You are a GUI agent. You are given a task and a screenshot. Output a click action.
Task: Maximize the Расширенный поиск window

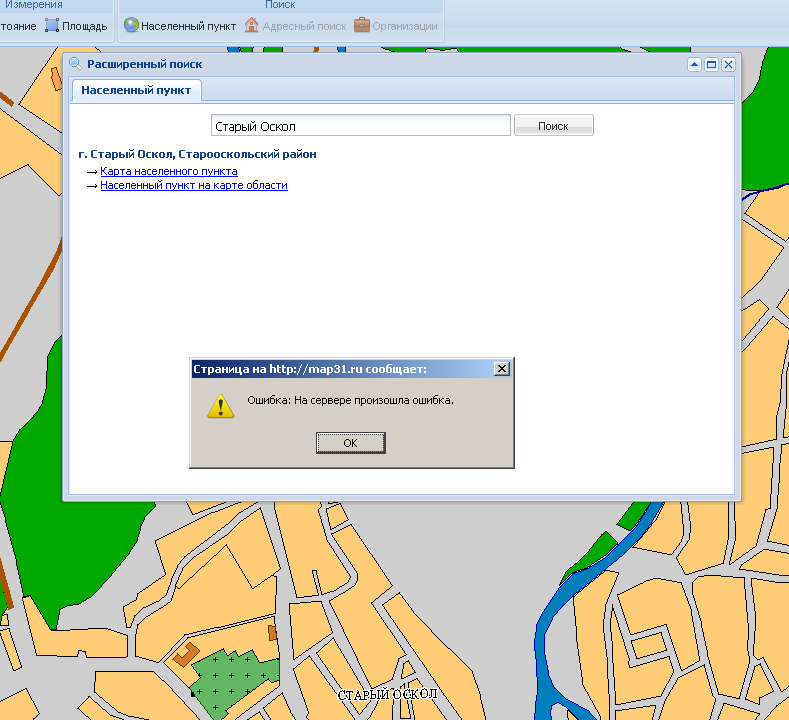point(711,64)
